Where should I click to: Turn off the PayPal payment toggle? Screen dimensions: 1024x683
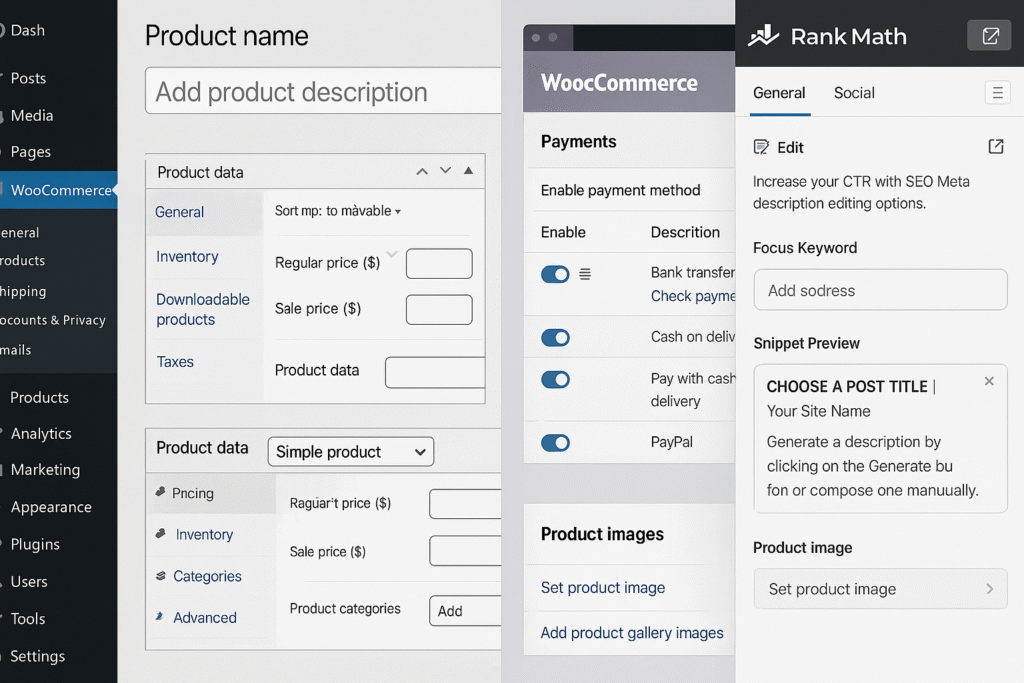555,443
